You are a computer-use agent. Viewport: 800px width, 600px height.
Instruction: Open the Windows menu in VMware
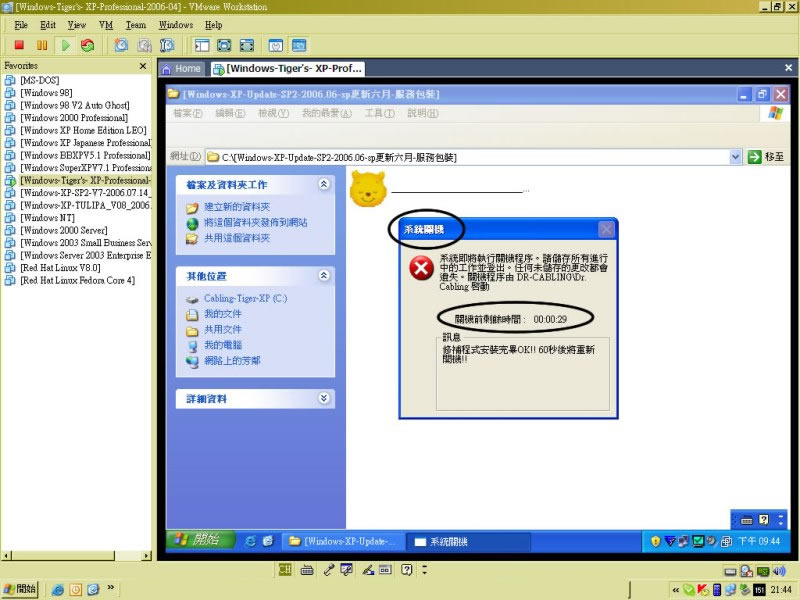tap(176, 25)
